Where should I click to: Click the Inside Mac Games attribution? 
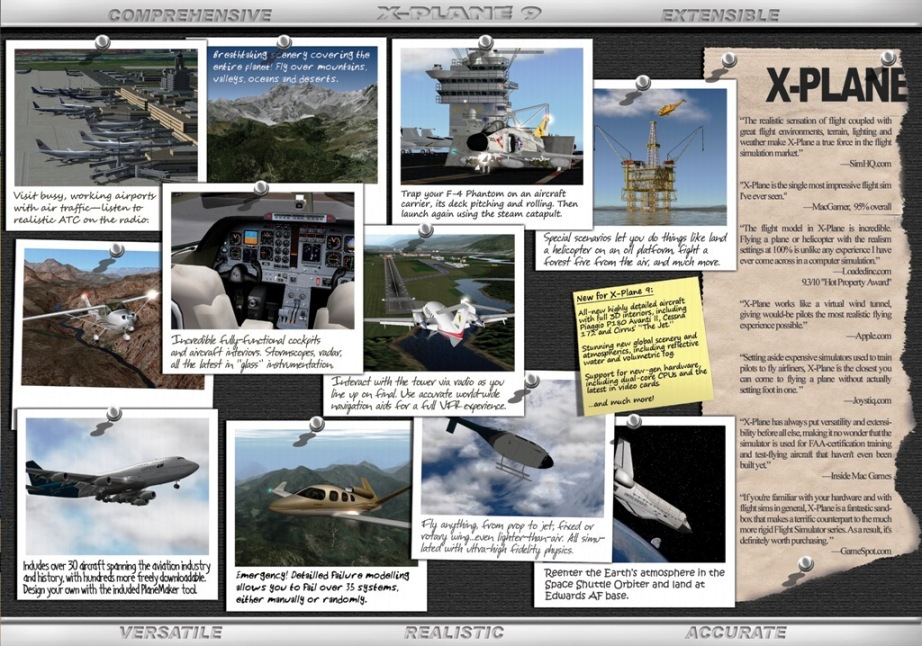(856, 476)
